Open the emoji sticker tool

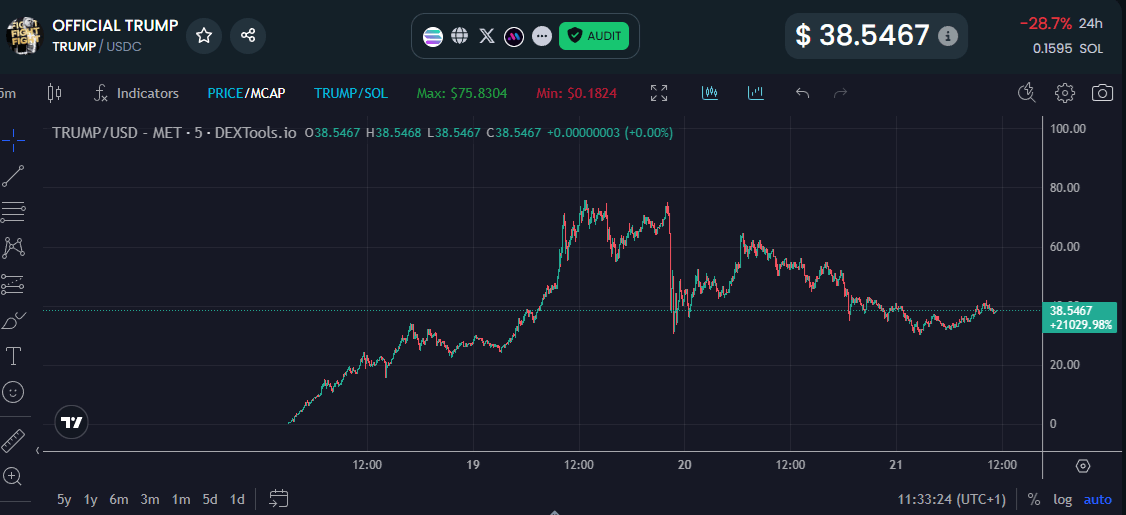(x=14, y=392)
